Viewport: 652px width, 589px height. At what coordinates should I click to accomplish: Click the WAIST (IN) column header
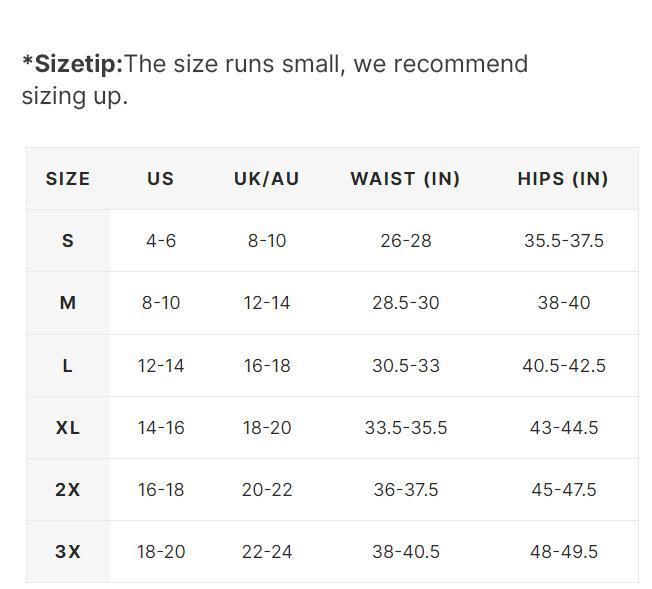coord(405,179)
